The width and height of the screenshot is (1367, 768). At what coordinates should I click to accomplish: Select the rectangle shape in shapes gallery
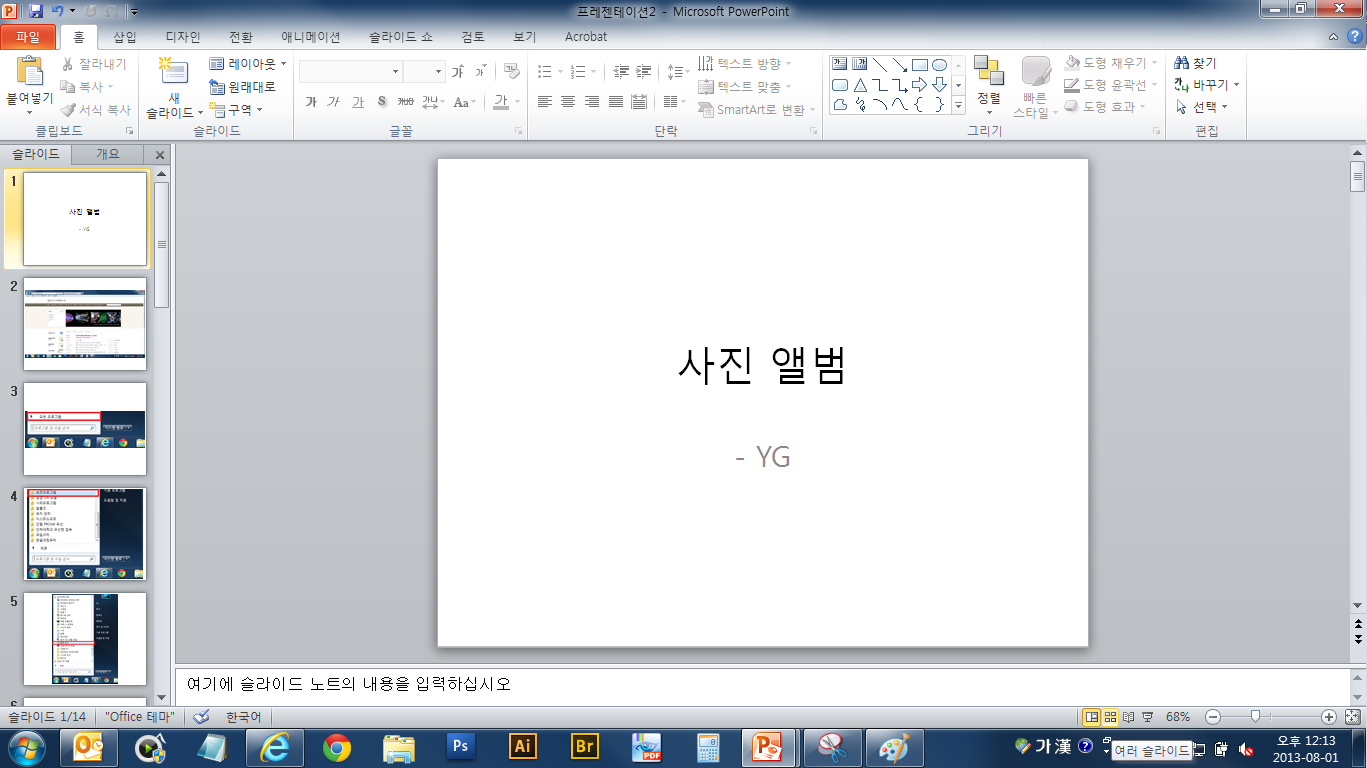(x=920, y=65)
